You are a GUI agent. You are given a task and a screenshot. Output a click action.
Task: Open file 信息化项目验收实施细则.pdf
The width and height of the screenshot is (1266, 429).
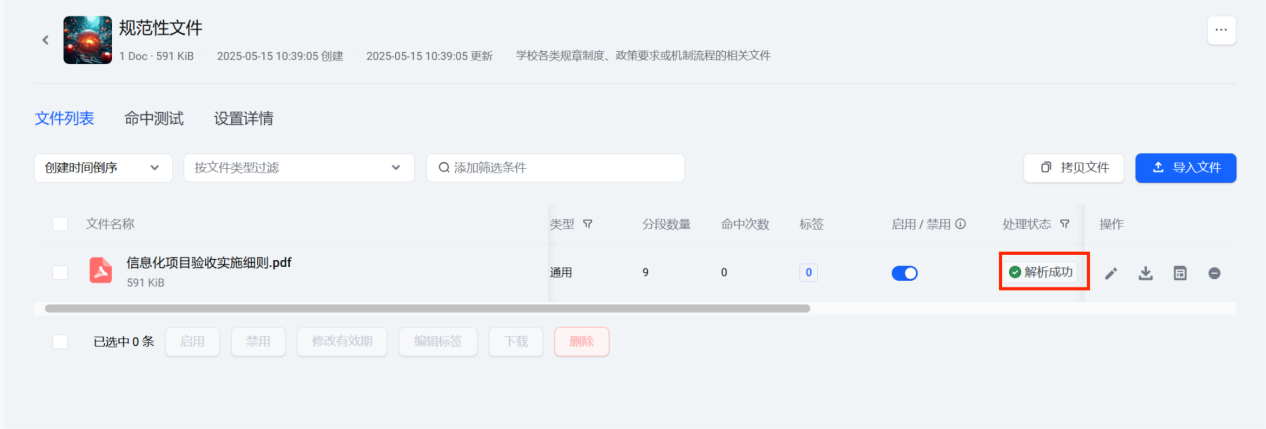tap(209, 263)
